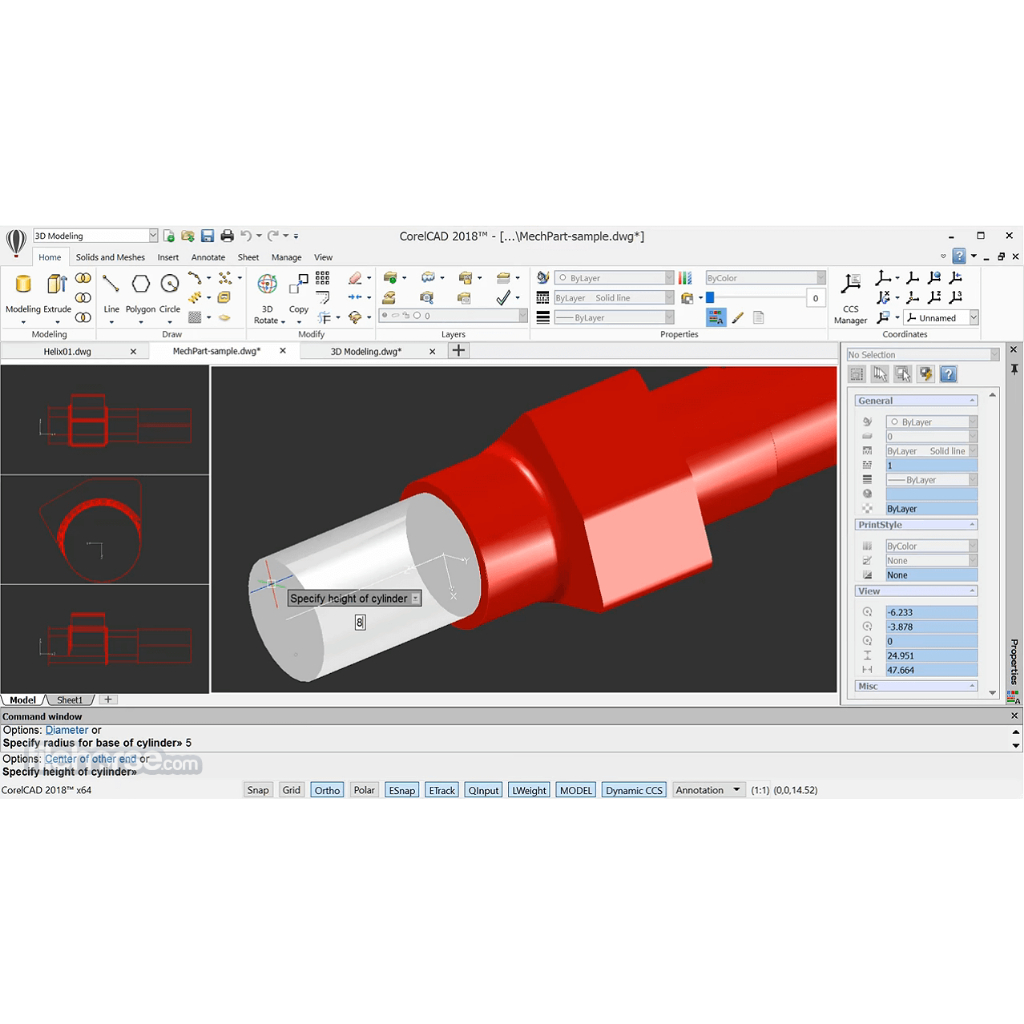The width and height of the screenshot is (1024, 1024).
Task: Open the 3D Modeling workspace dropdown
Action: pos(153,236)
